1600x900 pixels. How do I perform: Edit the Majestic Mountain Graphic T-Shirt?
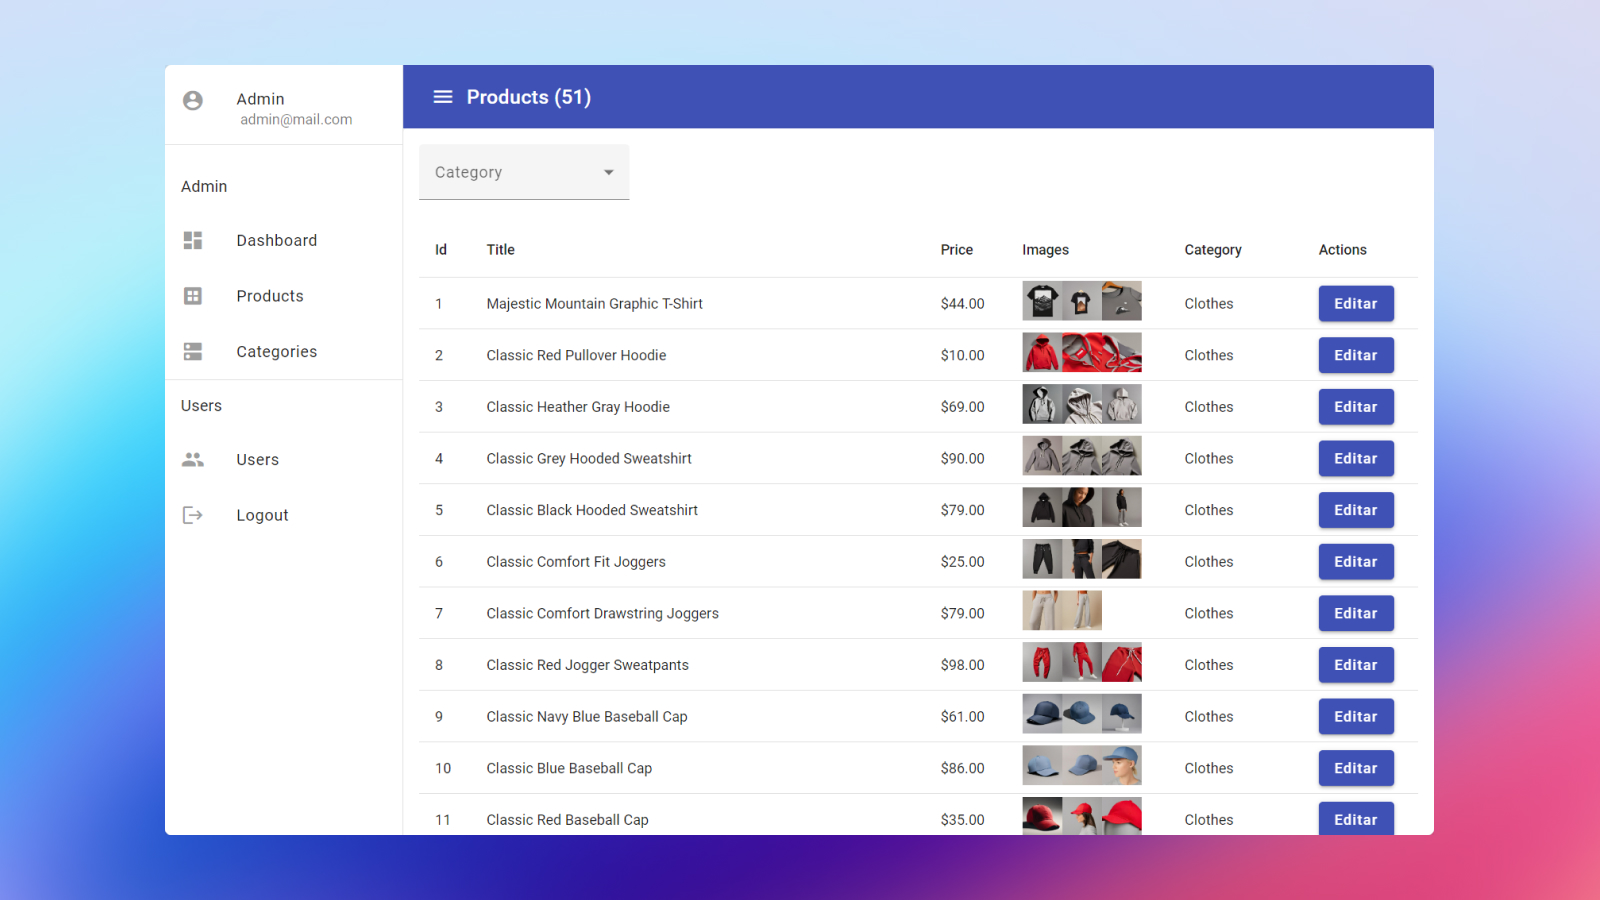pos(1355,304)
